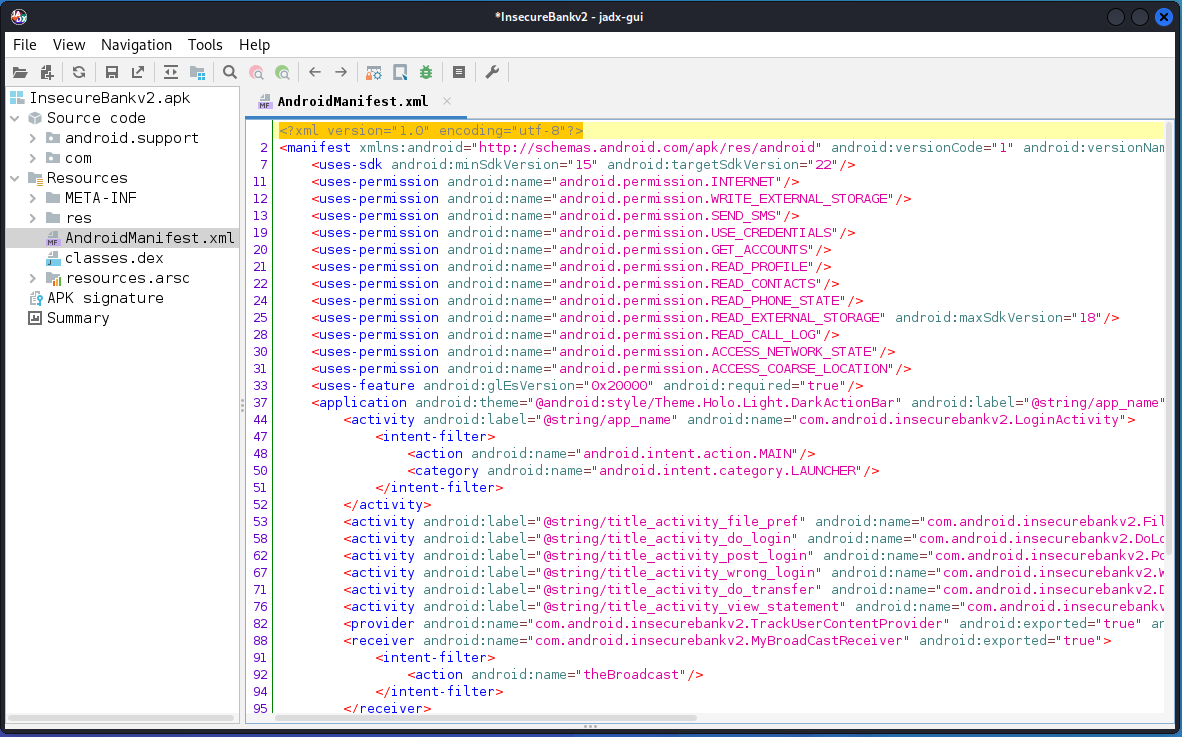Toggle Deobfuscation with the lock-gear icon
This screenshot has width=1182, height=737.
pos(374,72)
